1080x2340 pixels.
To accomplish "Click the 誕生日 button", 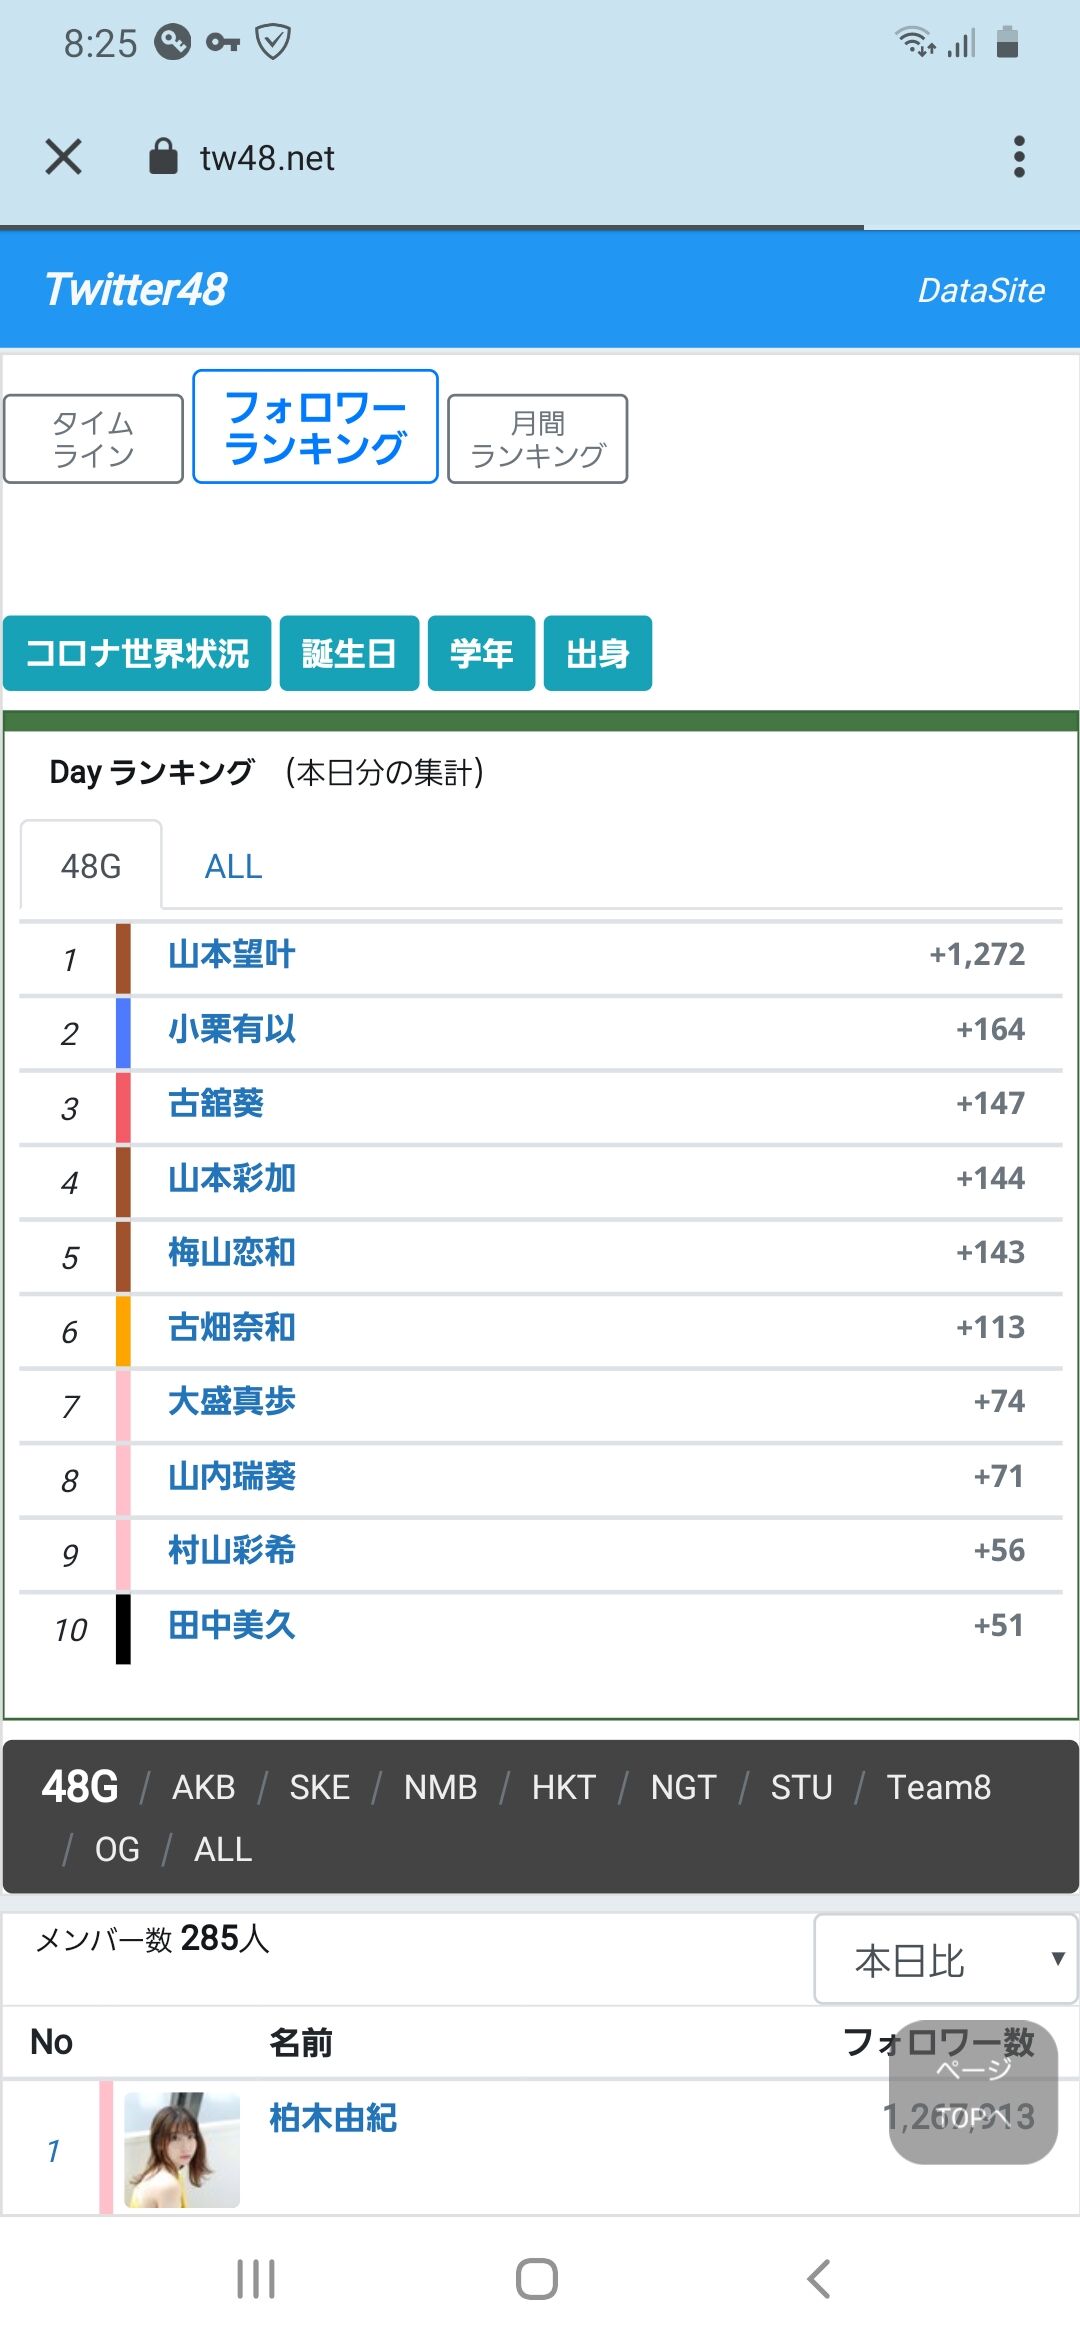I will tap(349, 653).
